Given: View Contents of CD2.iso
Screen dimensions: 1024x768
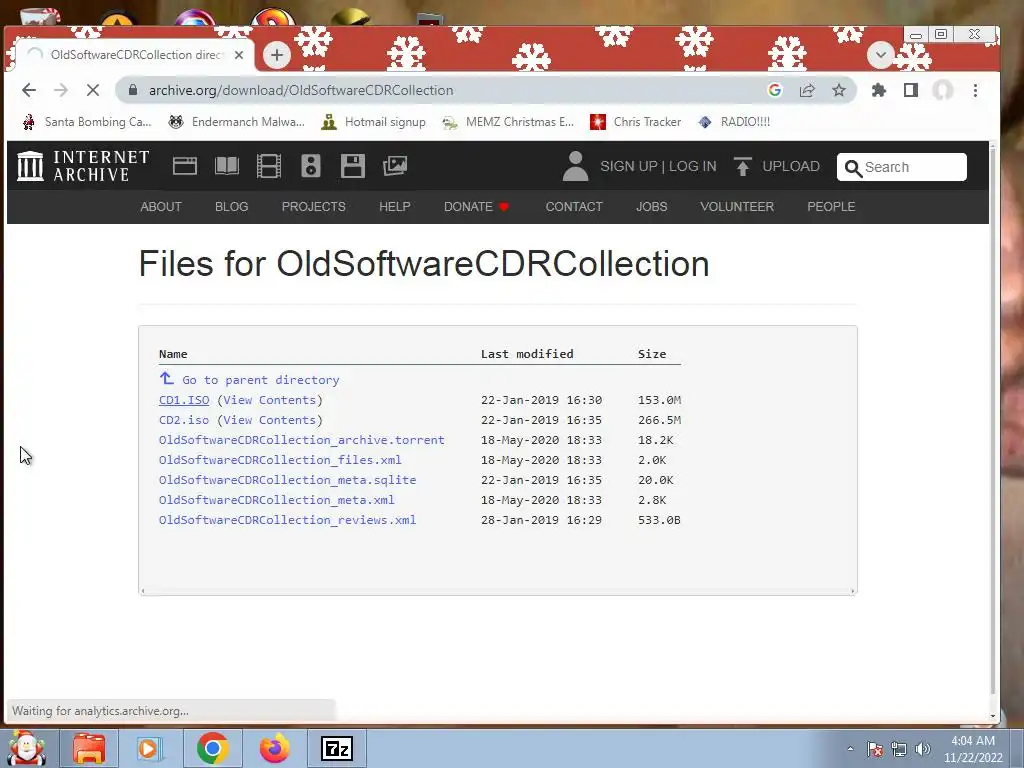Looking at the screenshot, I should 270,420.
